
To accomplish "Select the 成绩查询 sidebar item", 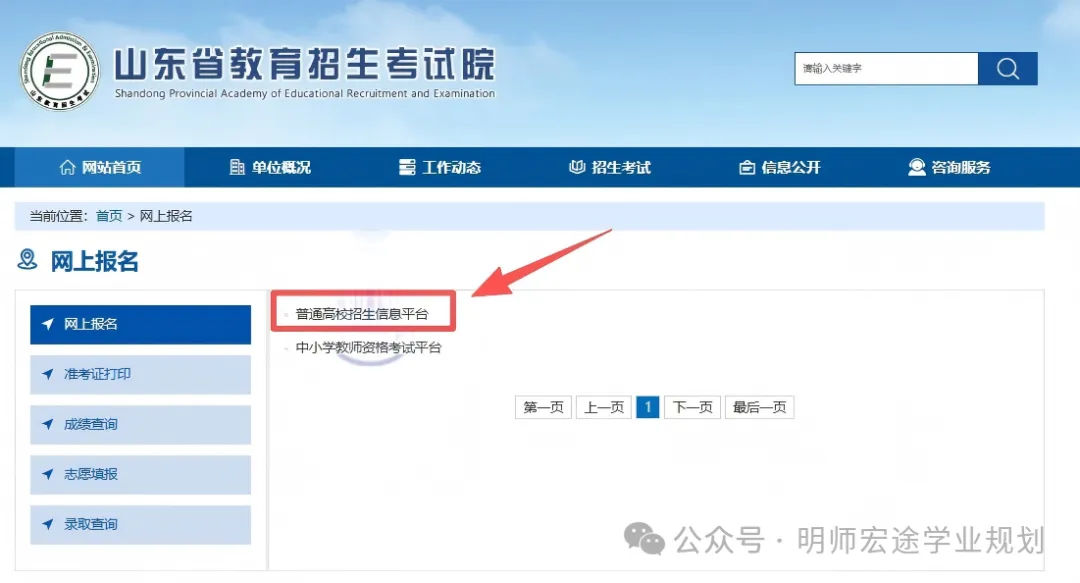I will (141, 425).
